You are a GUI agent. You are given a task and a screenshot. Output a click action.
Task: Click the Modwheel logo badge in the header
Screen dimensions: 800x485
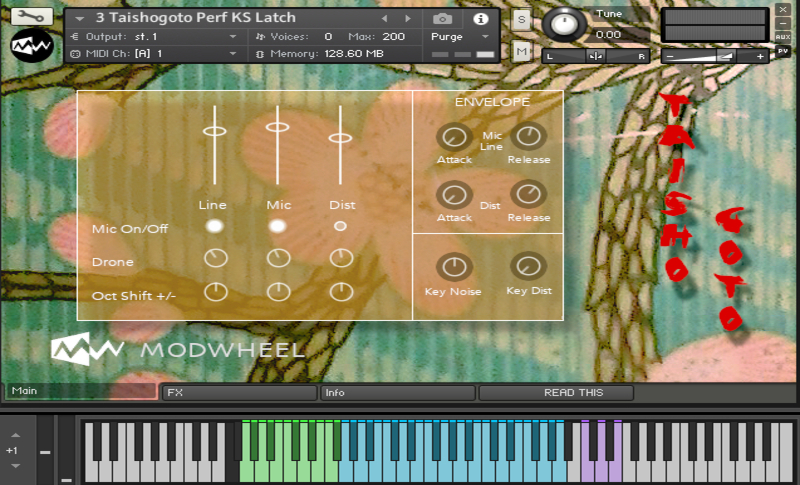(x=32, y=46)
